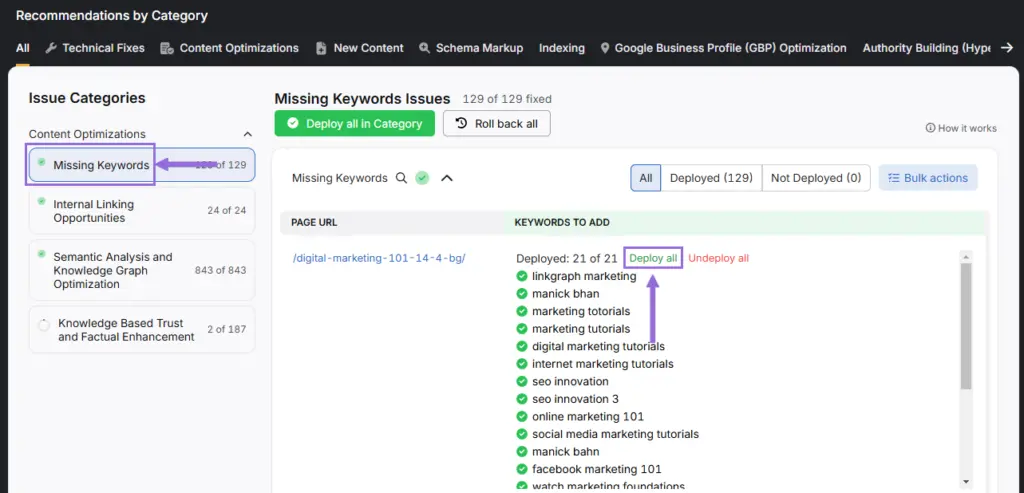This screenshot has height=493, width=1024.
Task: Click the status icon on Internal Linking Opportunities
Action: click(42, 201)
